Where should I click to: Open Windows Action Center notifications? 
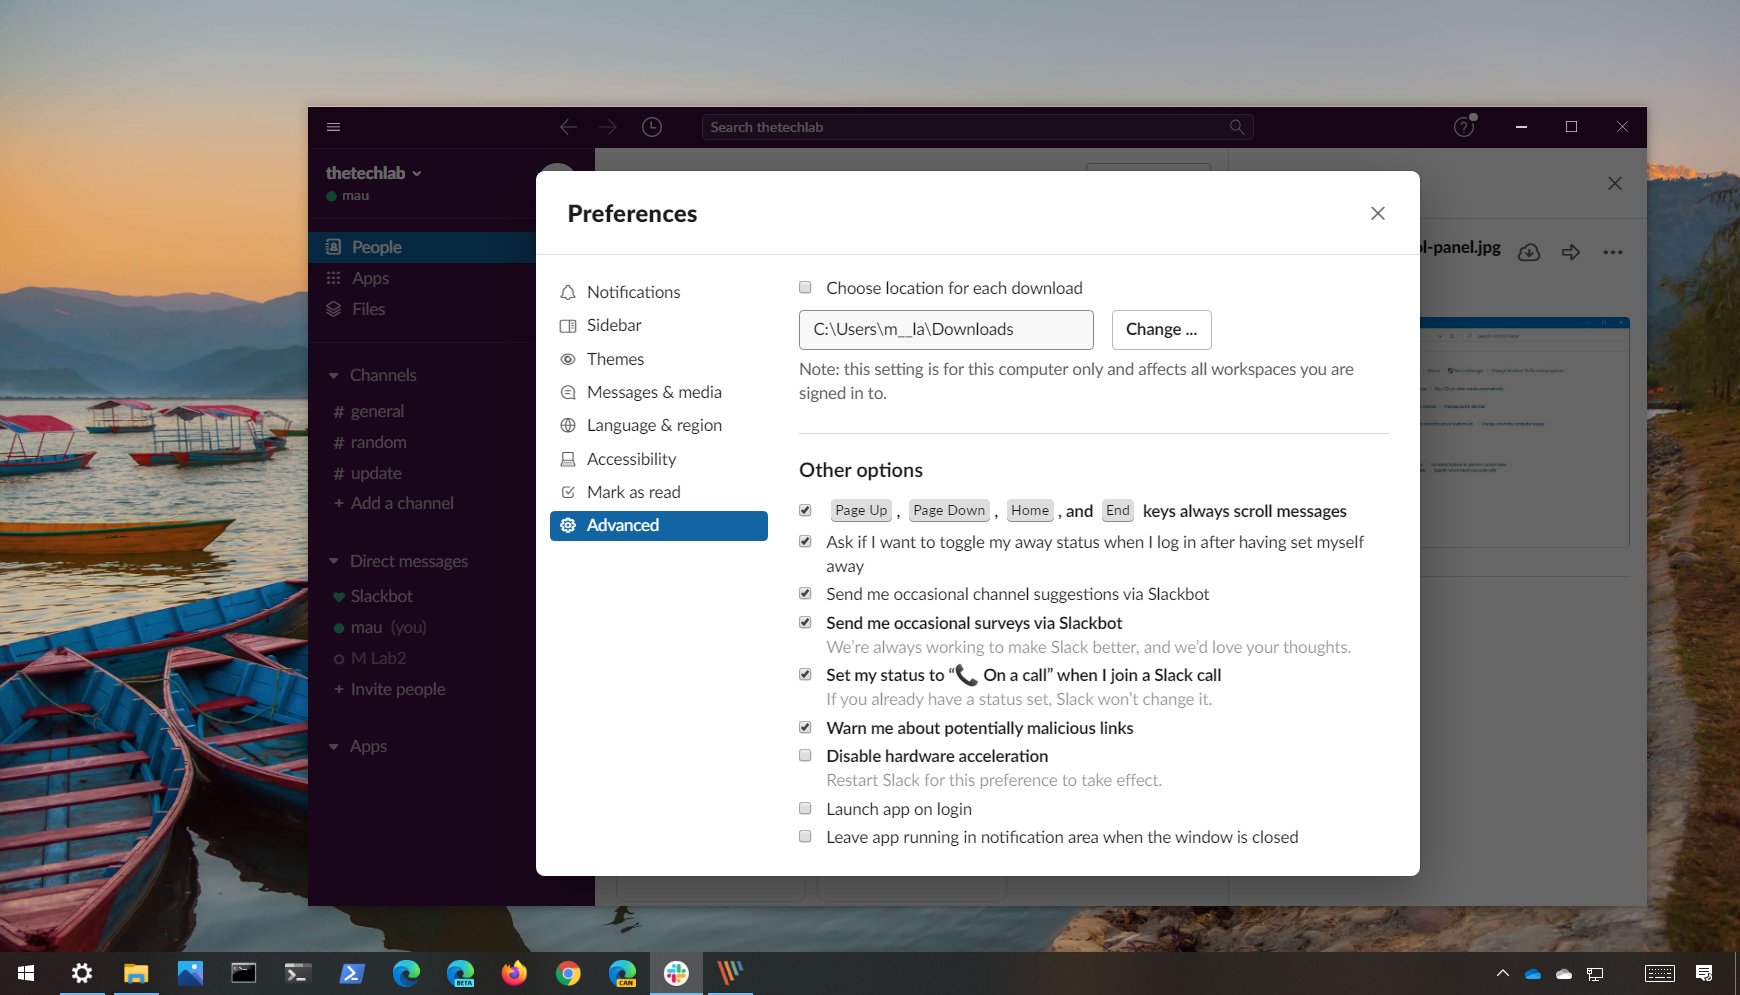[1704, 973]
